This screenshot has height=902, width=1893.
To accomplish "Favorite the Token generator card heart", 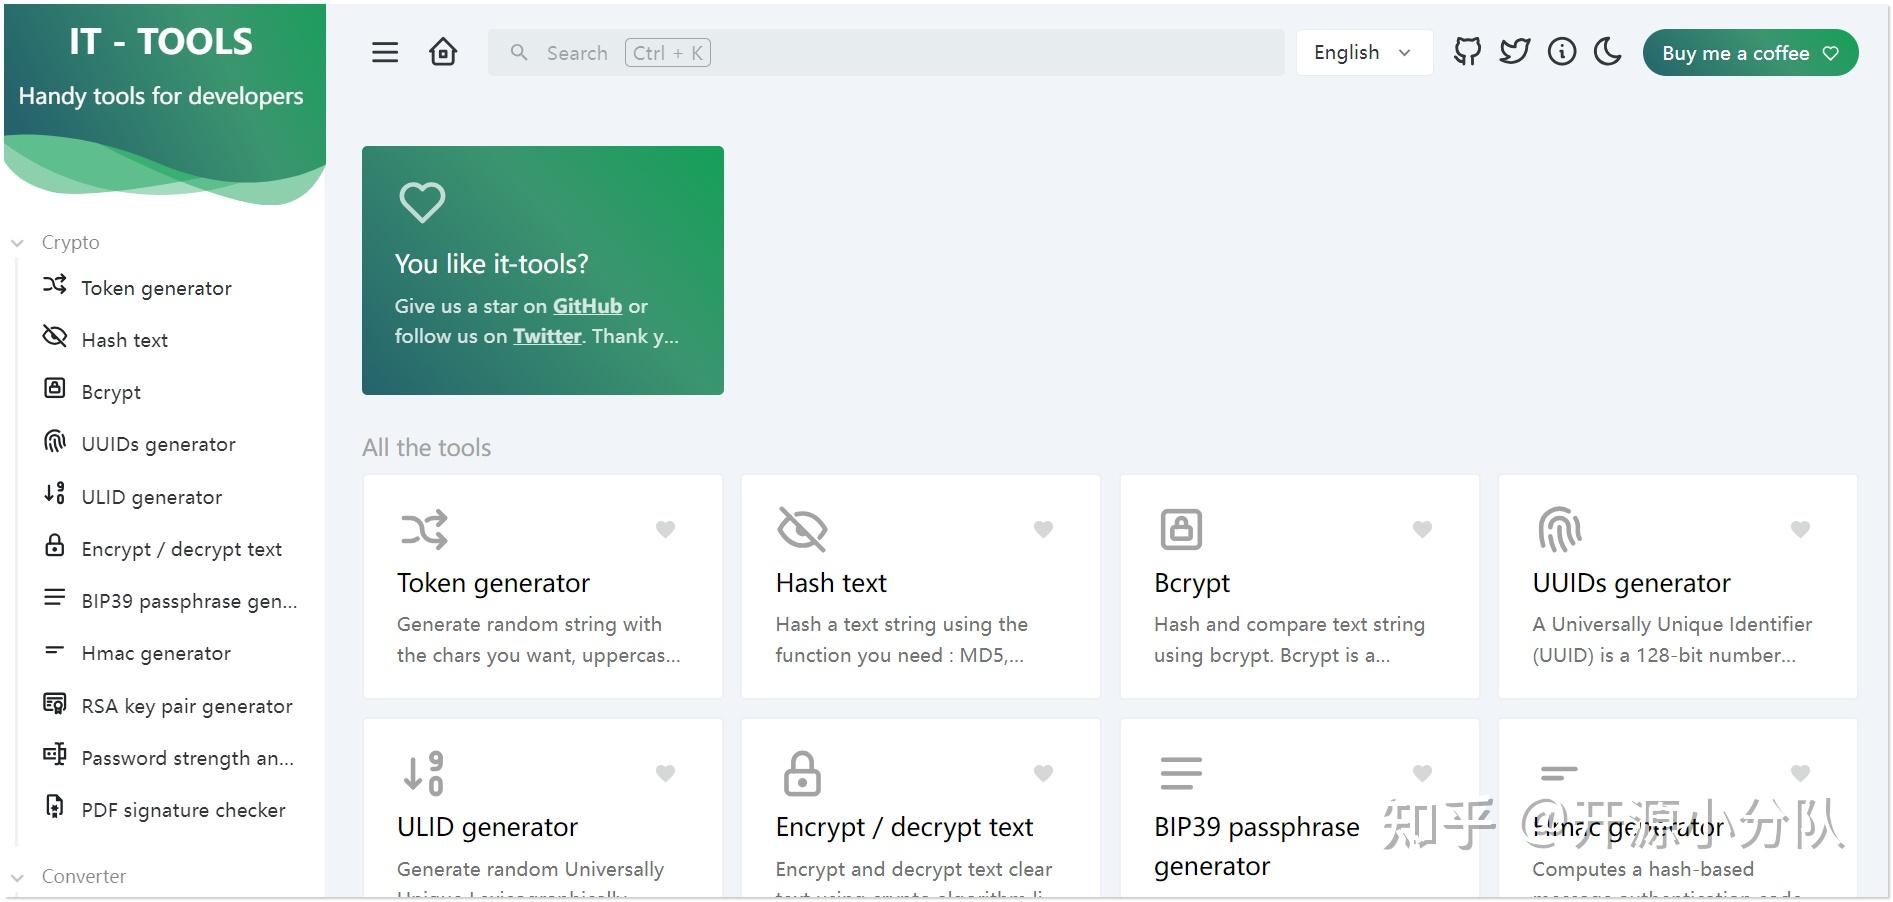I will (x=665, y=529).
